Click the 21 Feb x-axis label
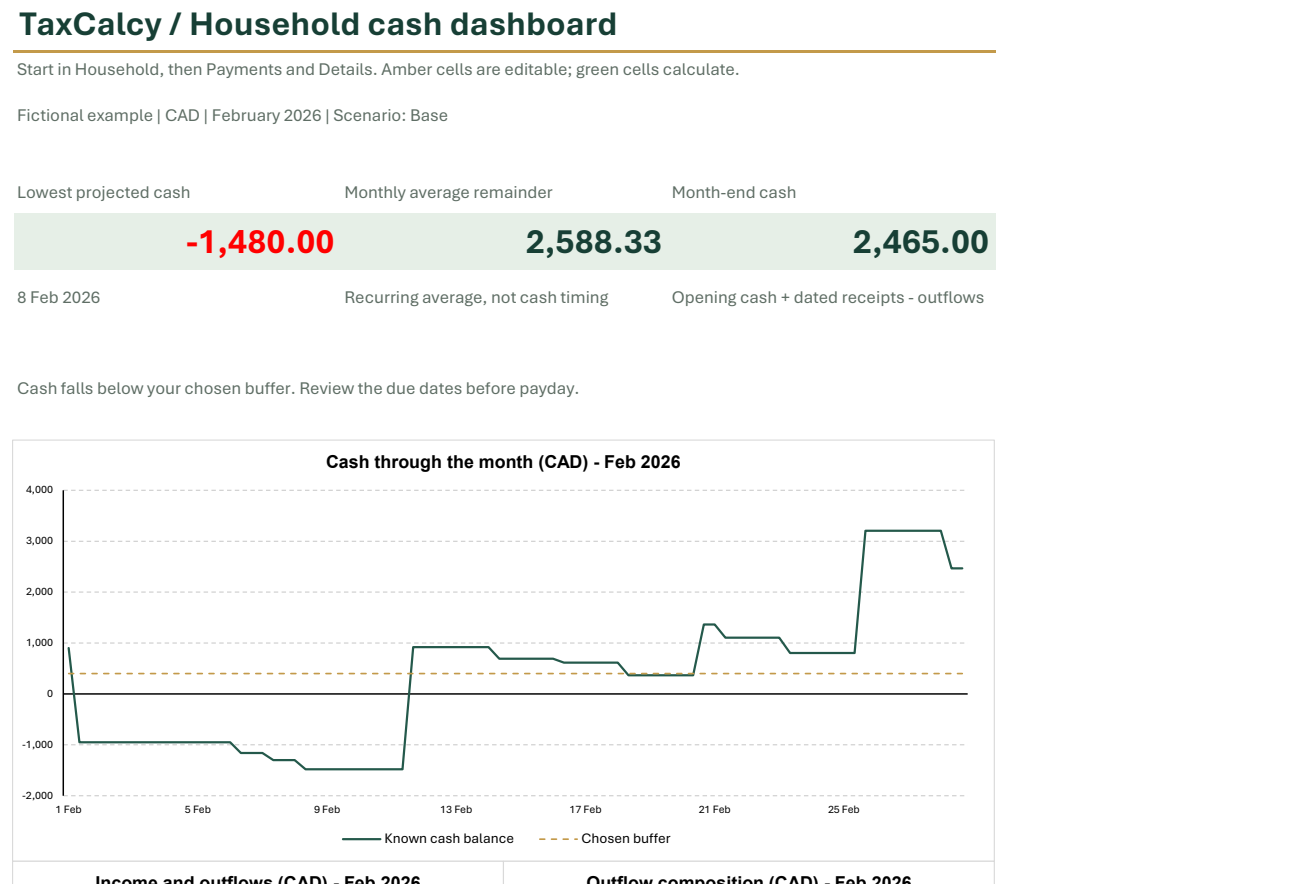This screenshot has width=1300, height=884. [714, 810]
